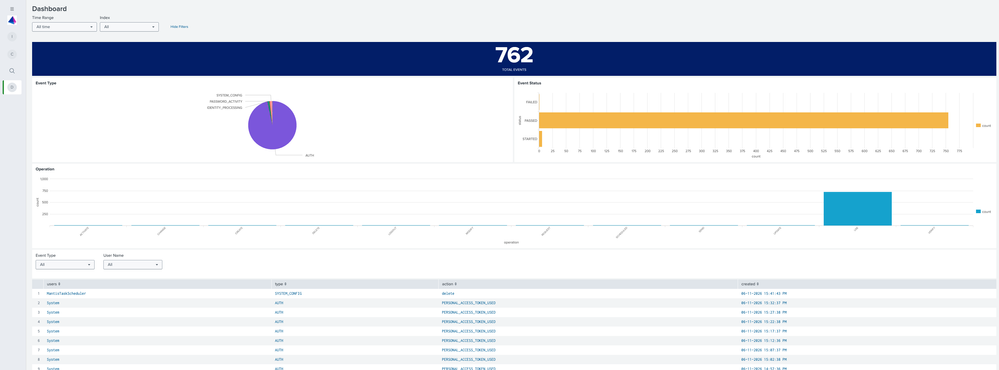Click the orange PASSED status bar
Viewport: 999px width, 370px height.
(x=744, y=120)
